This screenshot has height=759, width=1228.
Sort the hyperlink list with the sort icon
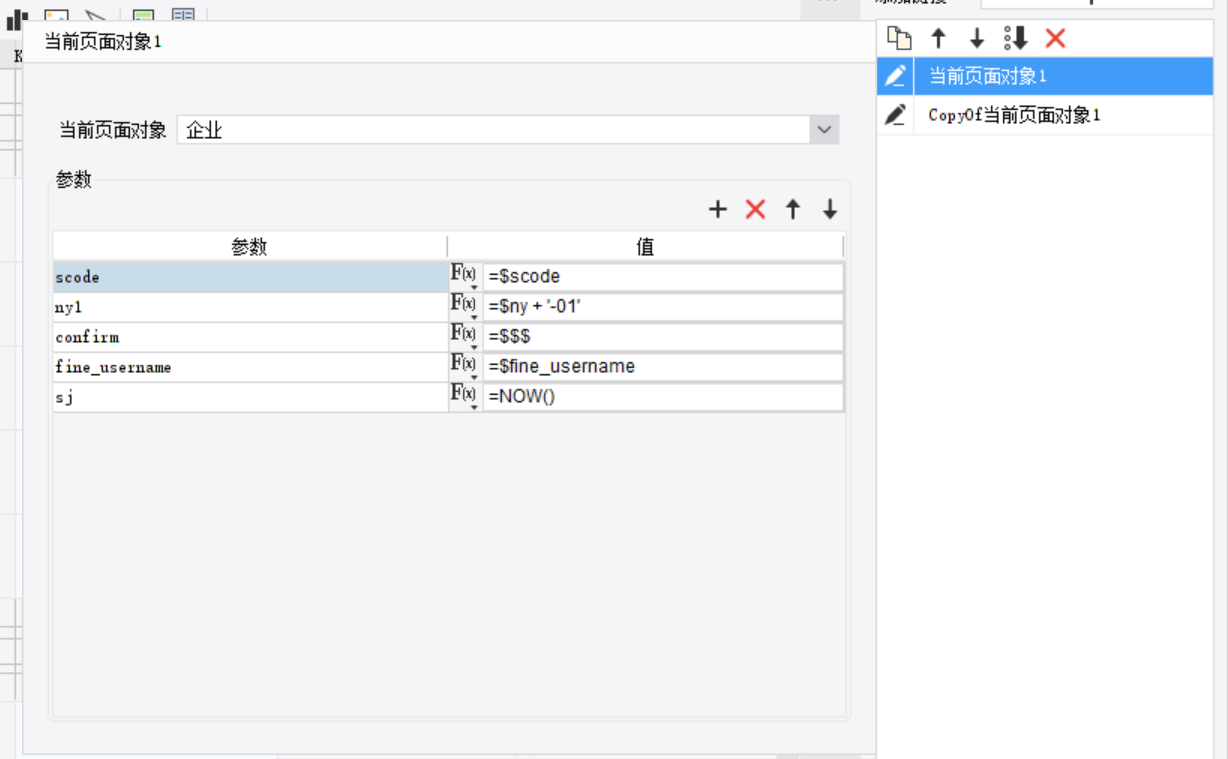[x=1016, y=39]
